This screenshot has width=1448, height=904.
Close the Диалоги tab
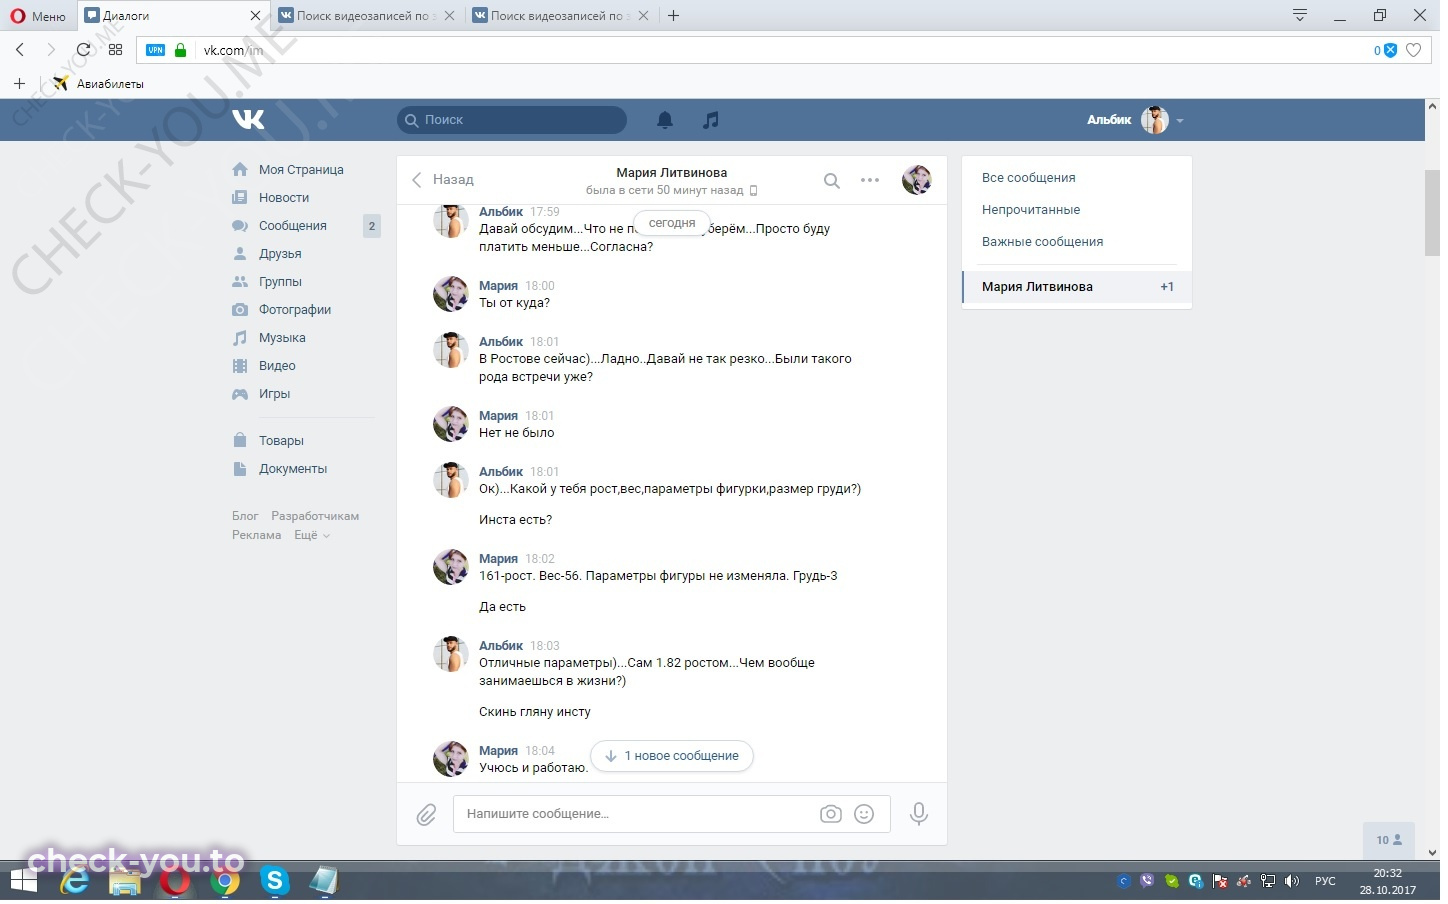255,16
